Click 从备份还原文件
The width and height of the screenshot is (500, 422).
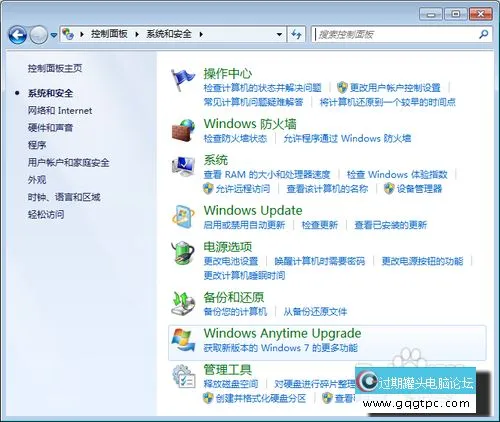(315, 312)
